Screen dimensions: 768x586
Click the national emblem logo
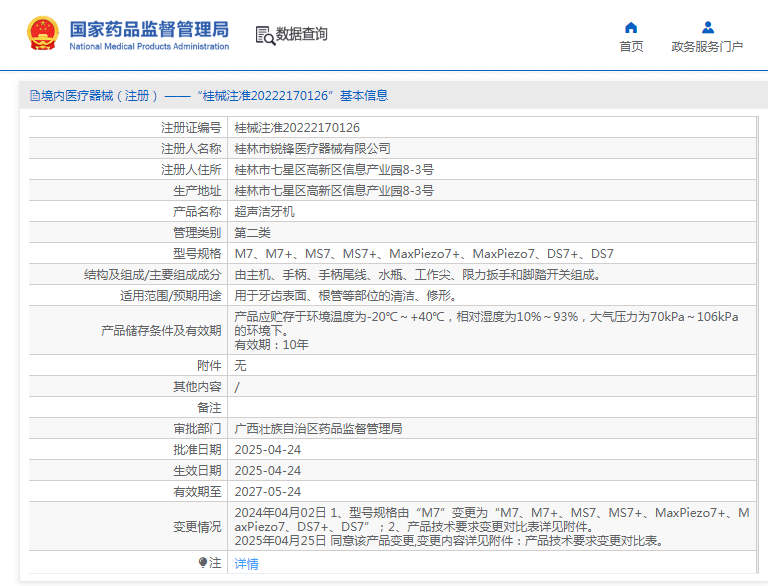coord(42,33)
